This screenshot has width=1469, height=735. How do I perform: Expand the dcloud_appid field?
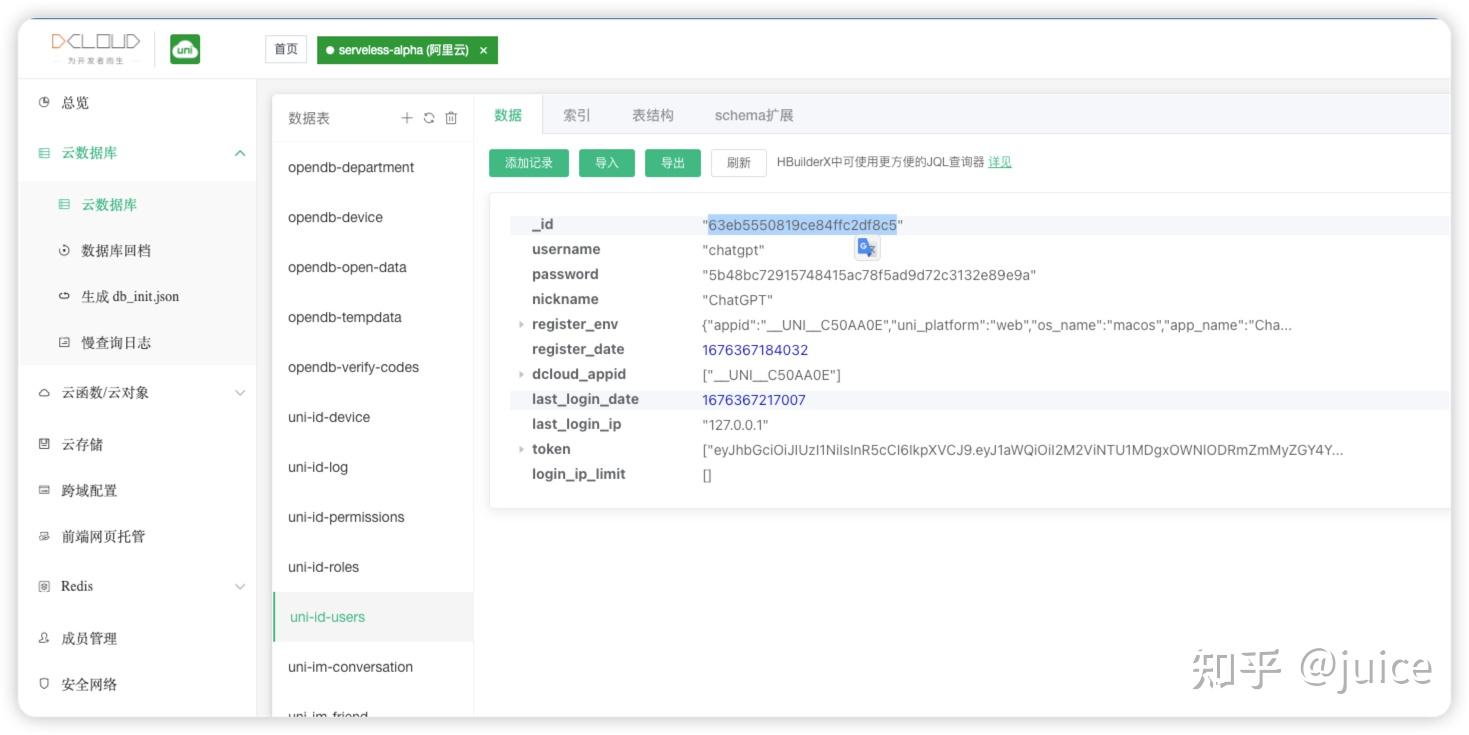click(x=521, y=374)
